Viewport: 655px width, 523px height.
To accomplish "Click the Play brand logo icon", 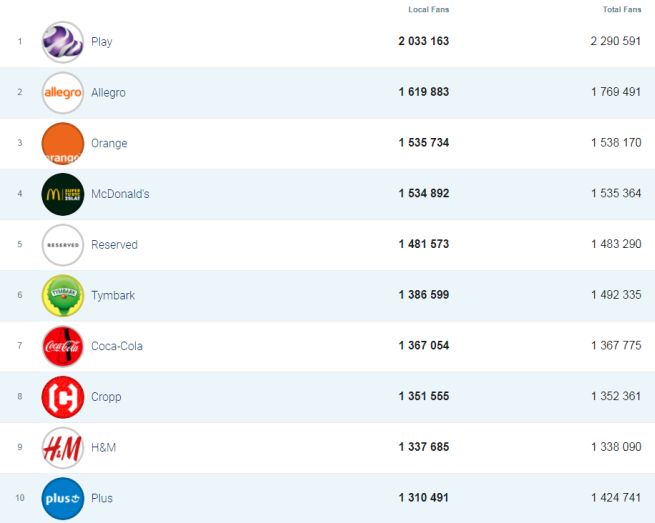I will (x=63, y=42).
